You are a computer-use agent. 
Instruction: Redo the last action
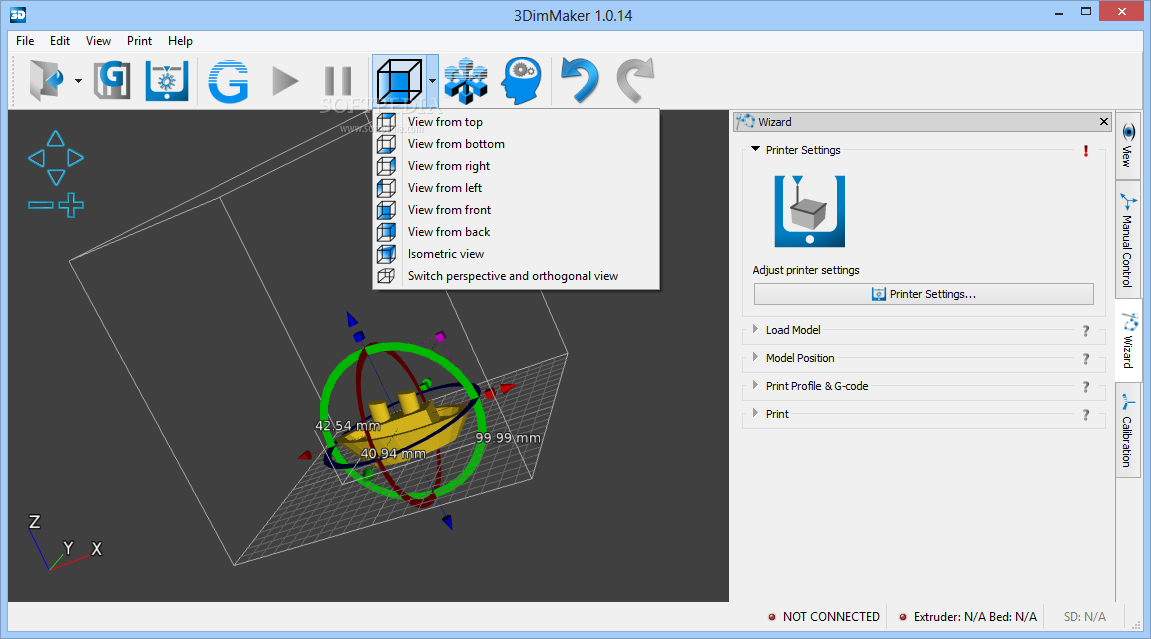[635, 80]
